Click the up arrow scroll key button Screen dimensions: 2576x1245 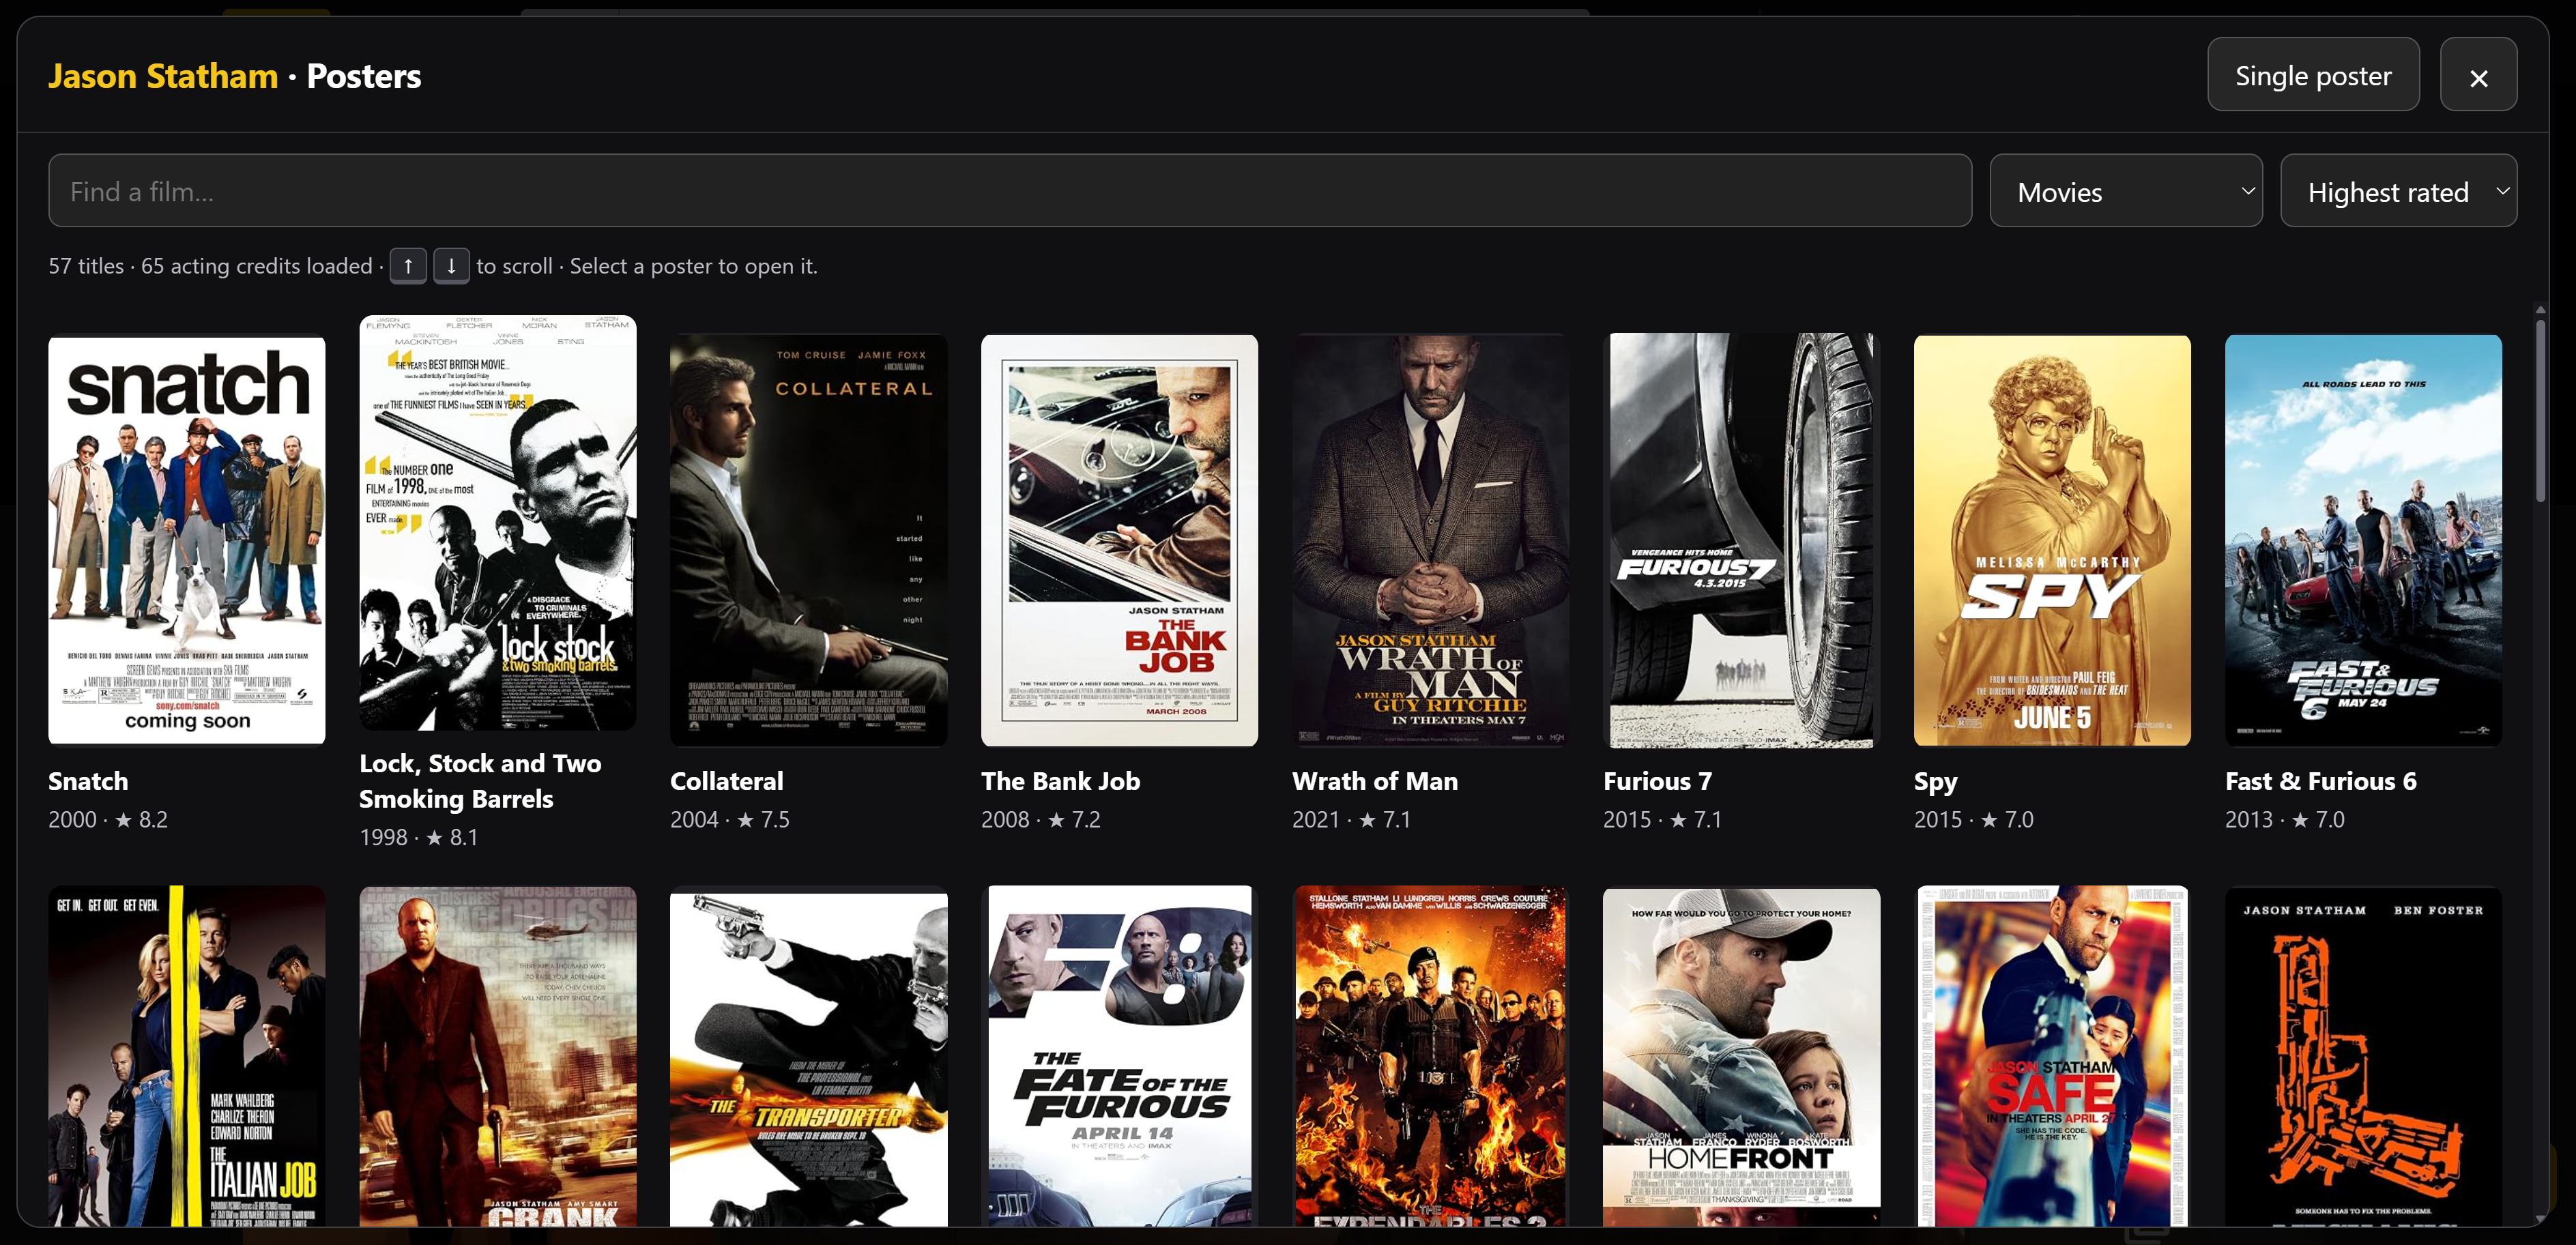[x=408, y=266]
